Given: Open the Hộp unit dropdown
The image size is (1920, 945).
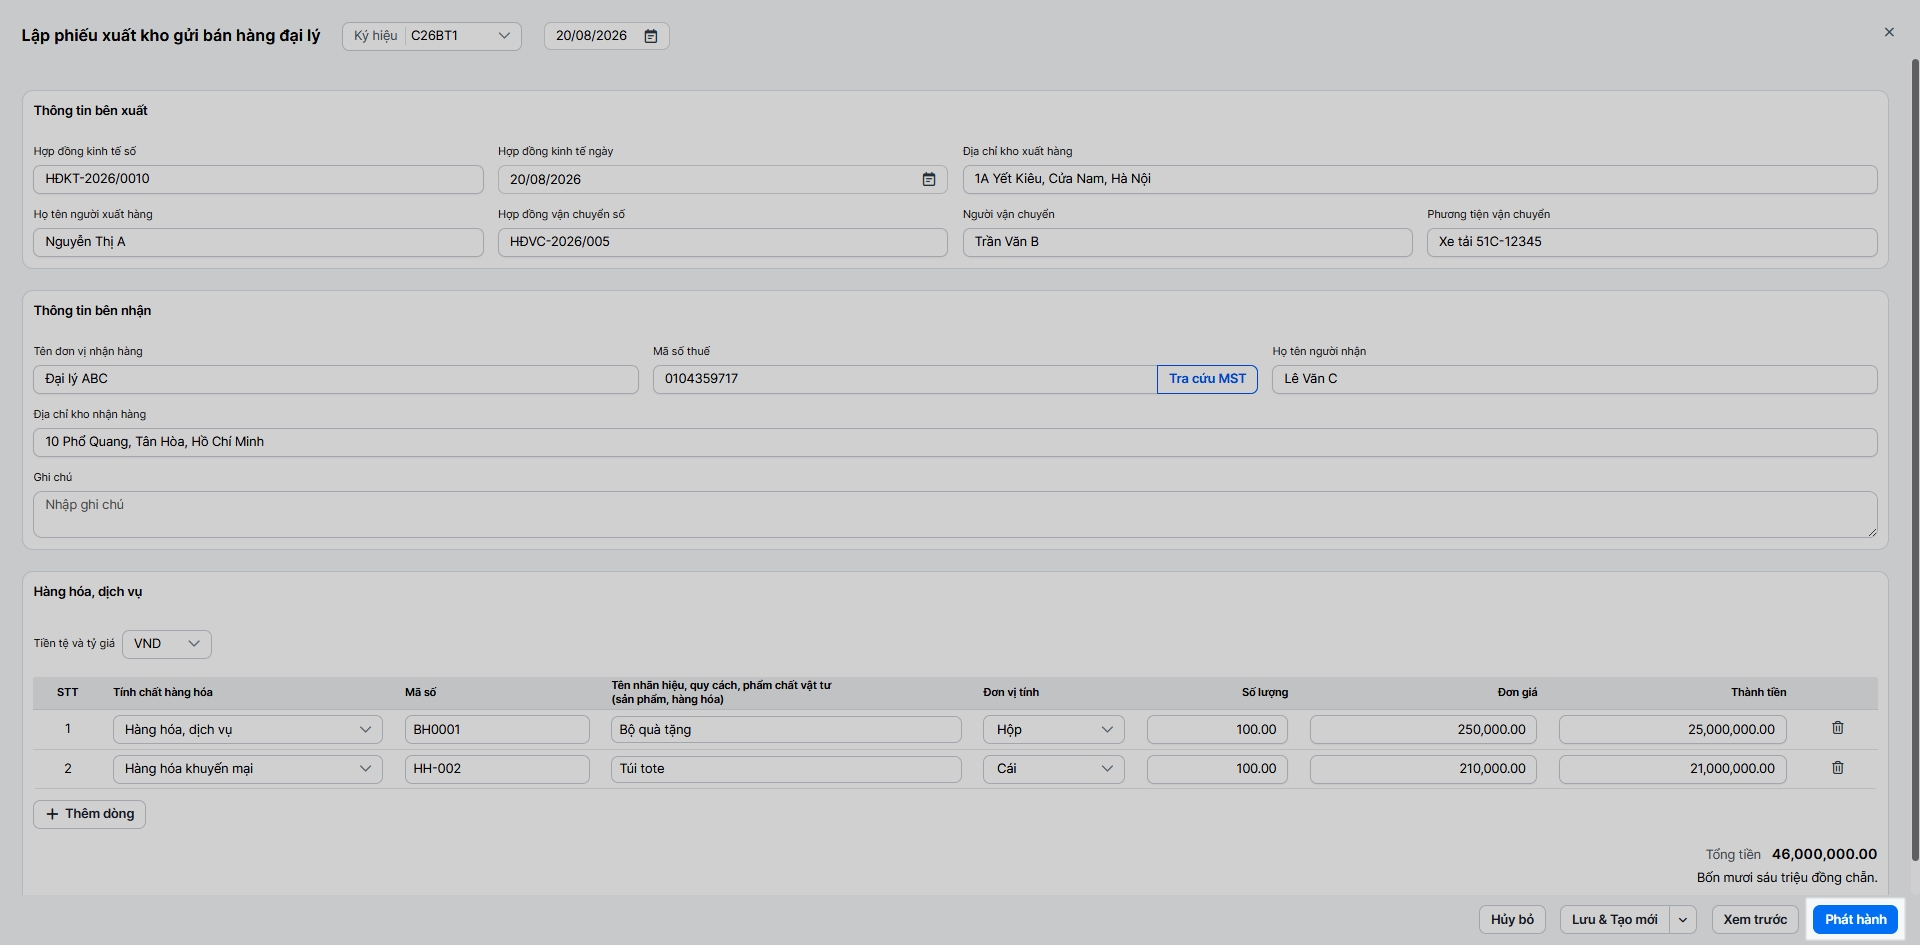Looking at the screenshot, I should point(1054,730).
